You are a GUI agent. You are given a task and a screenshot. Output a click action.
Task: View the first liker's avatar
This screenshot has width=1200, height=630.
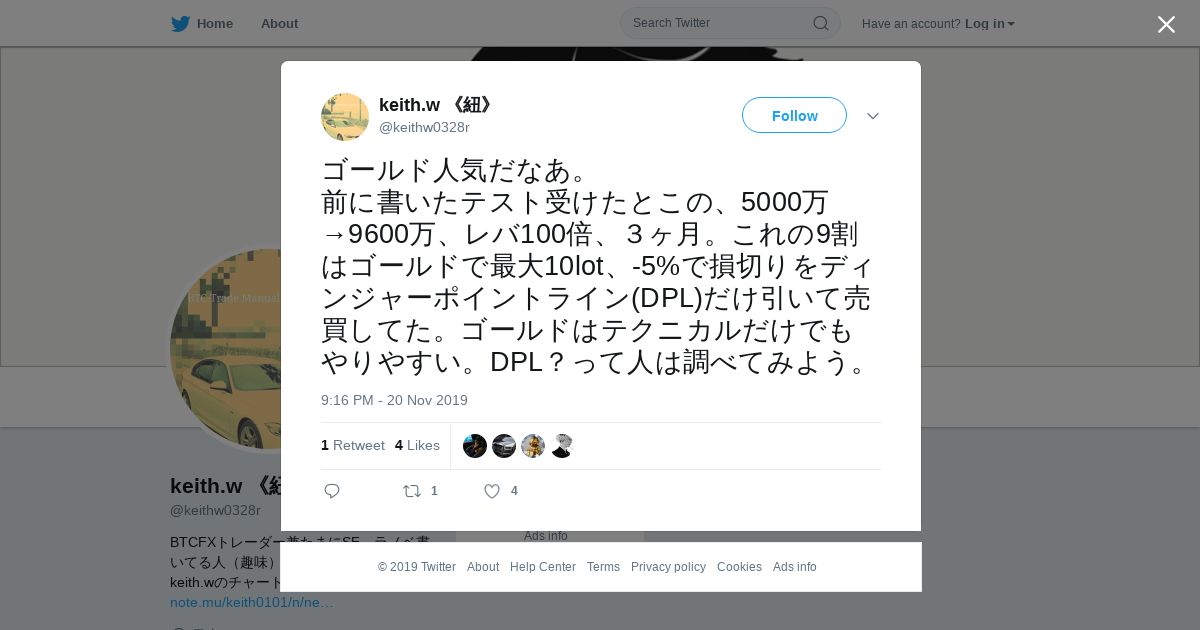click(x=475, y=446)
